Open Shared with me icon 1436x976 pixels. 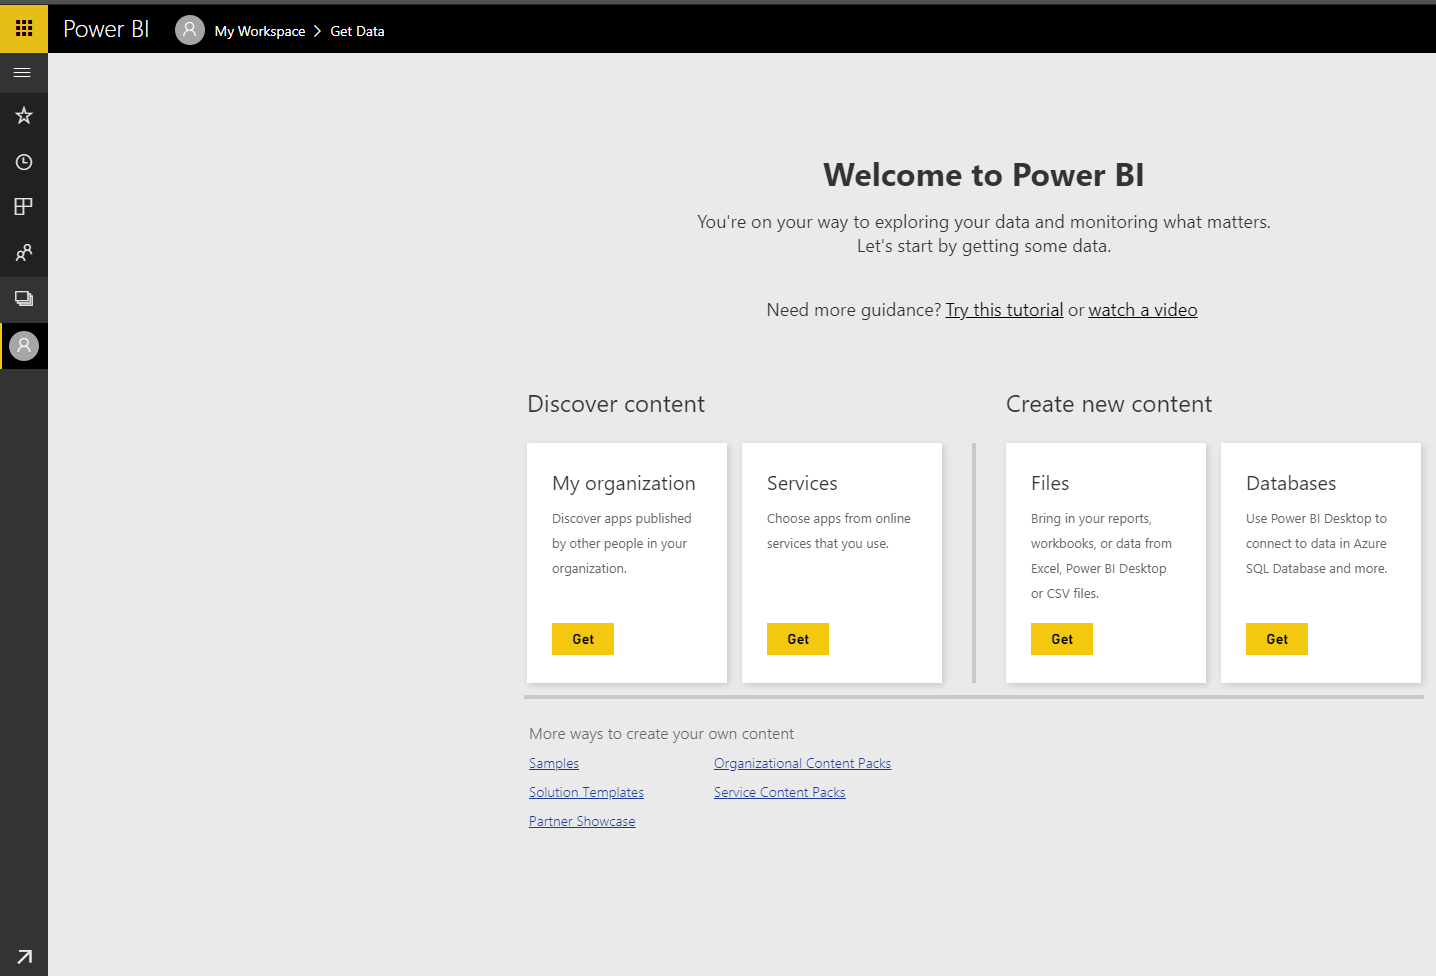tap(24, 253)
